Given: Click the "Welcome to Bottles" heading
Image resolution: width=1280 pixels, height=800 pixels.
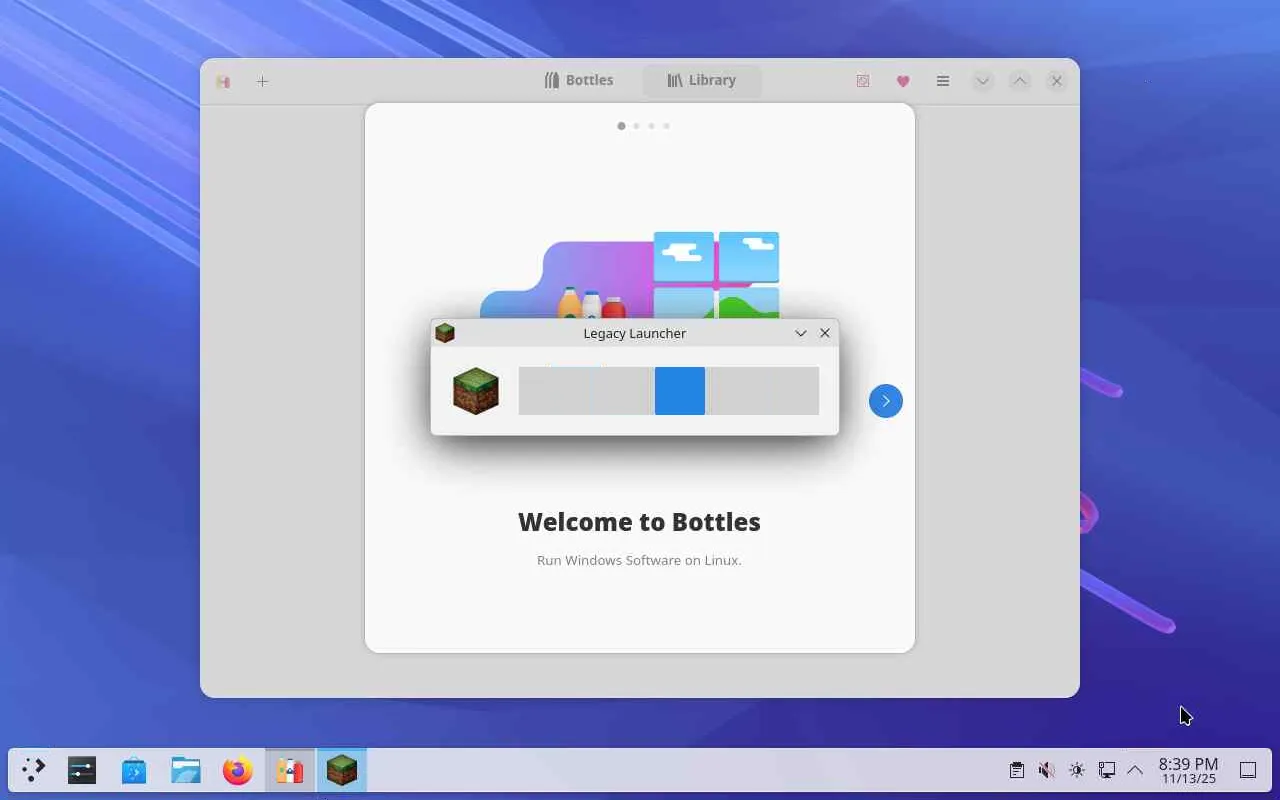Looking at the screenshot, I should (x=639, y=522).
